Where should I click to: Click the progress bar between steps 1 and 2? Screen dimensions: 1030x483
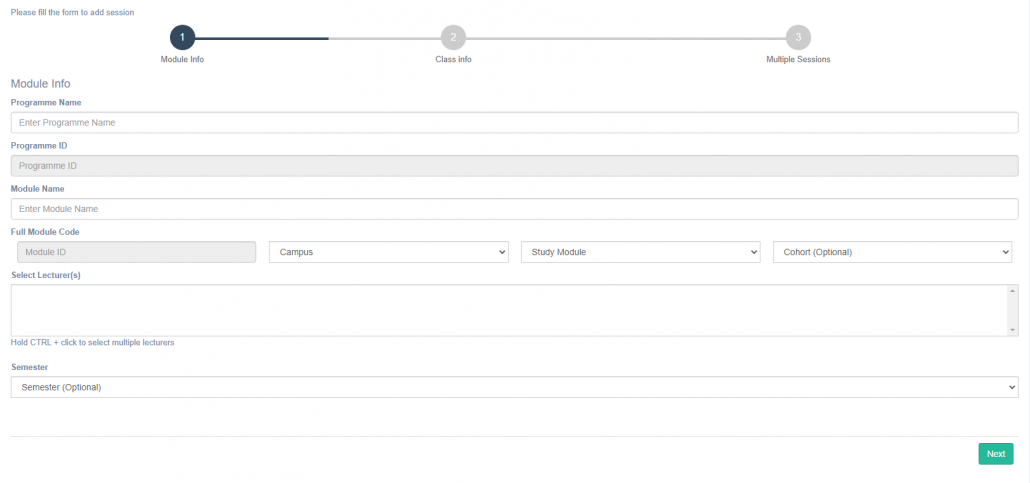point(317,38)
